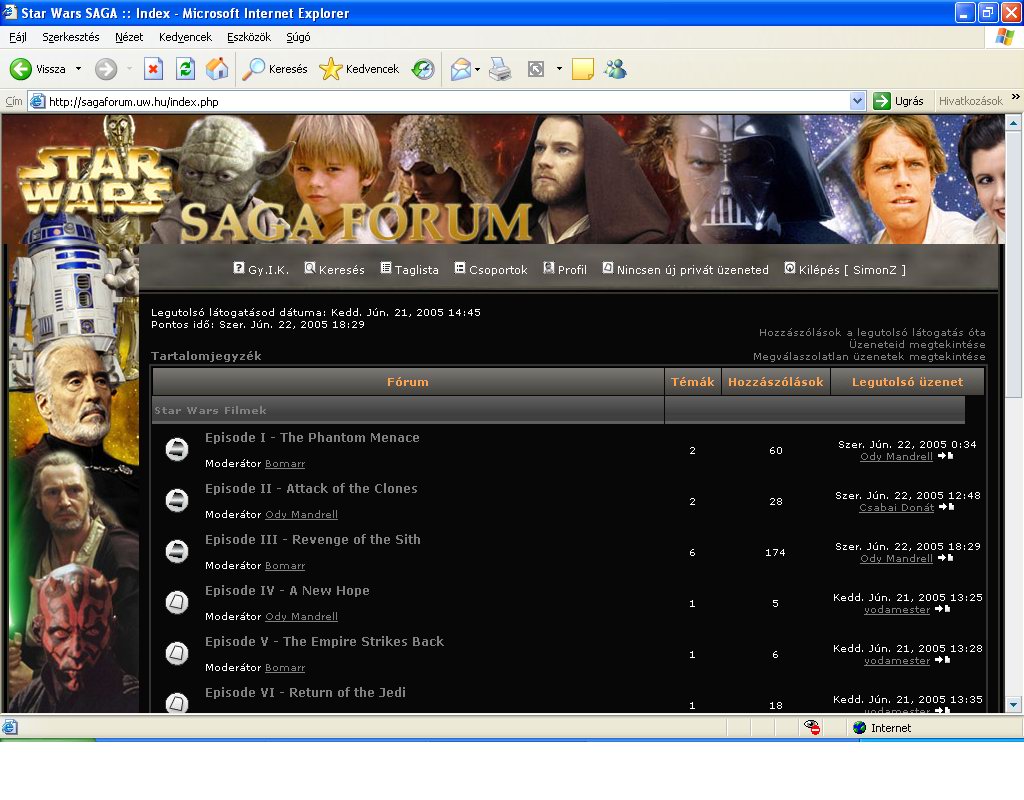Click latest-post arrow icon for Episode V
The image size is (1024, 800).
tap(942, 660)
